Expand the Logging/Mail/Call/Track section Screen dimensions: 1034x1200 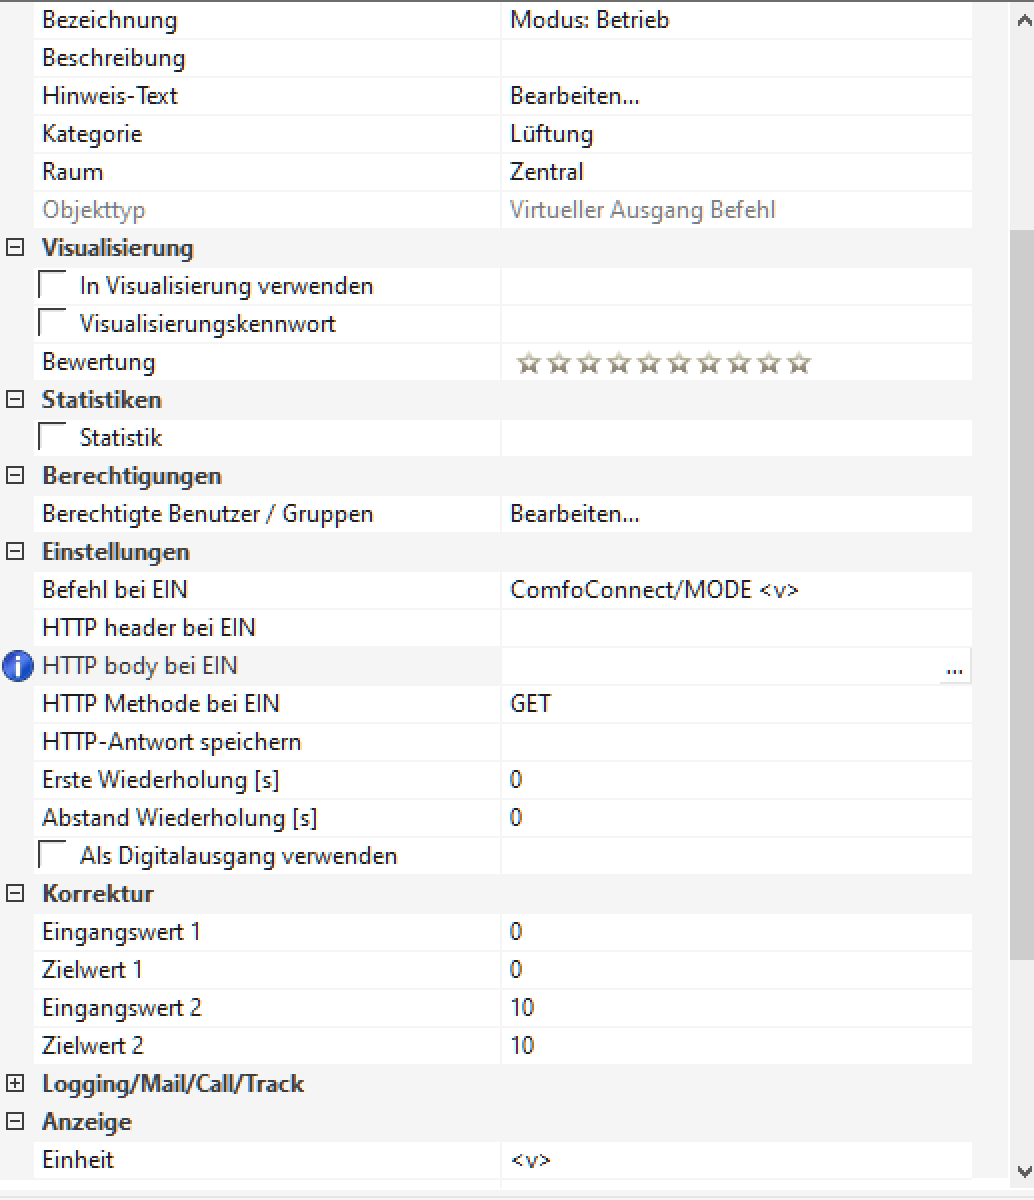coord(15,1084)
